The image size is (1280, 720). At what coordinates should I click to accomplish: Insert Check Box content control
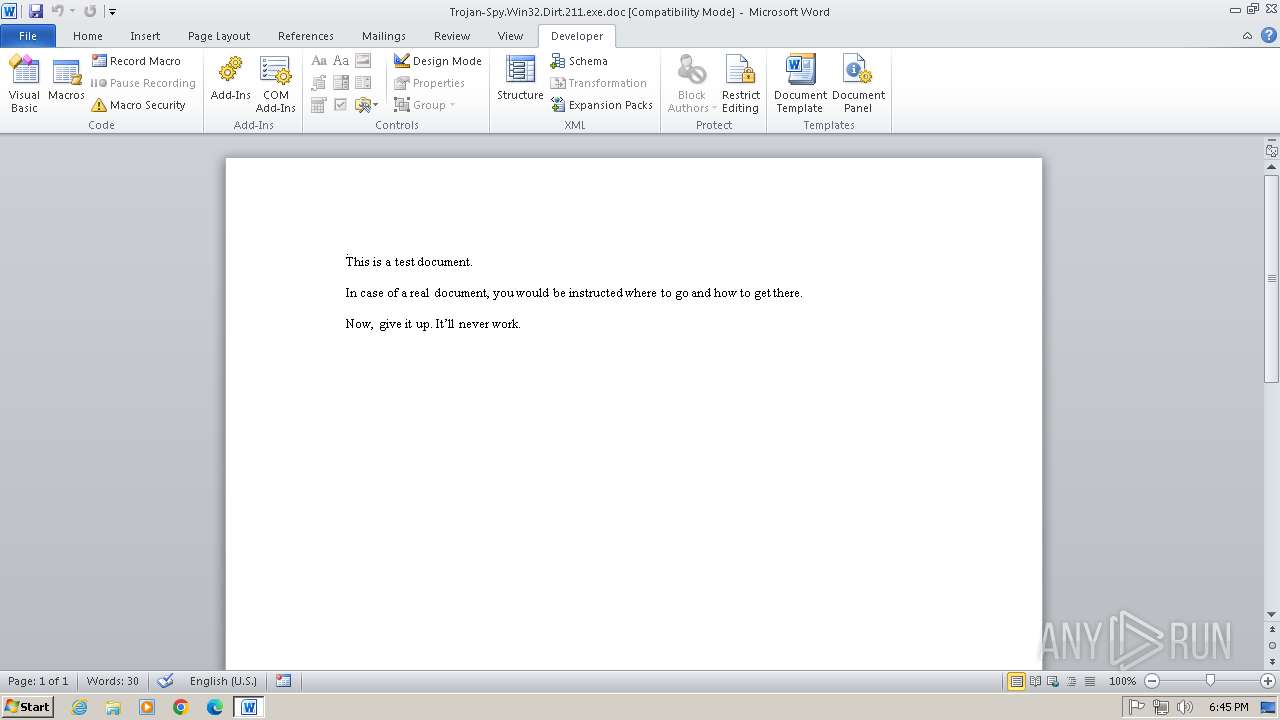coord(341,105)
